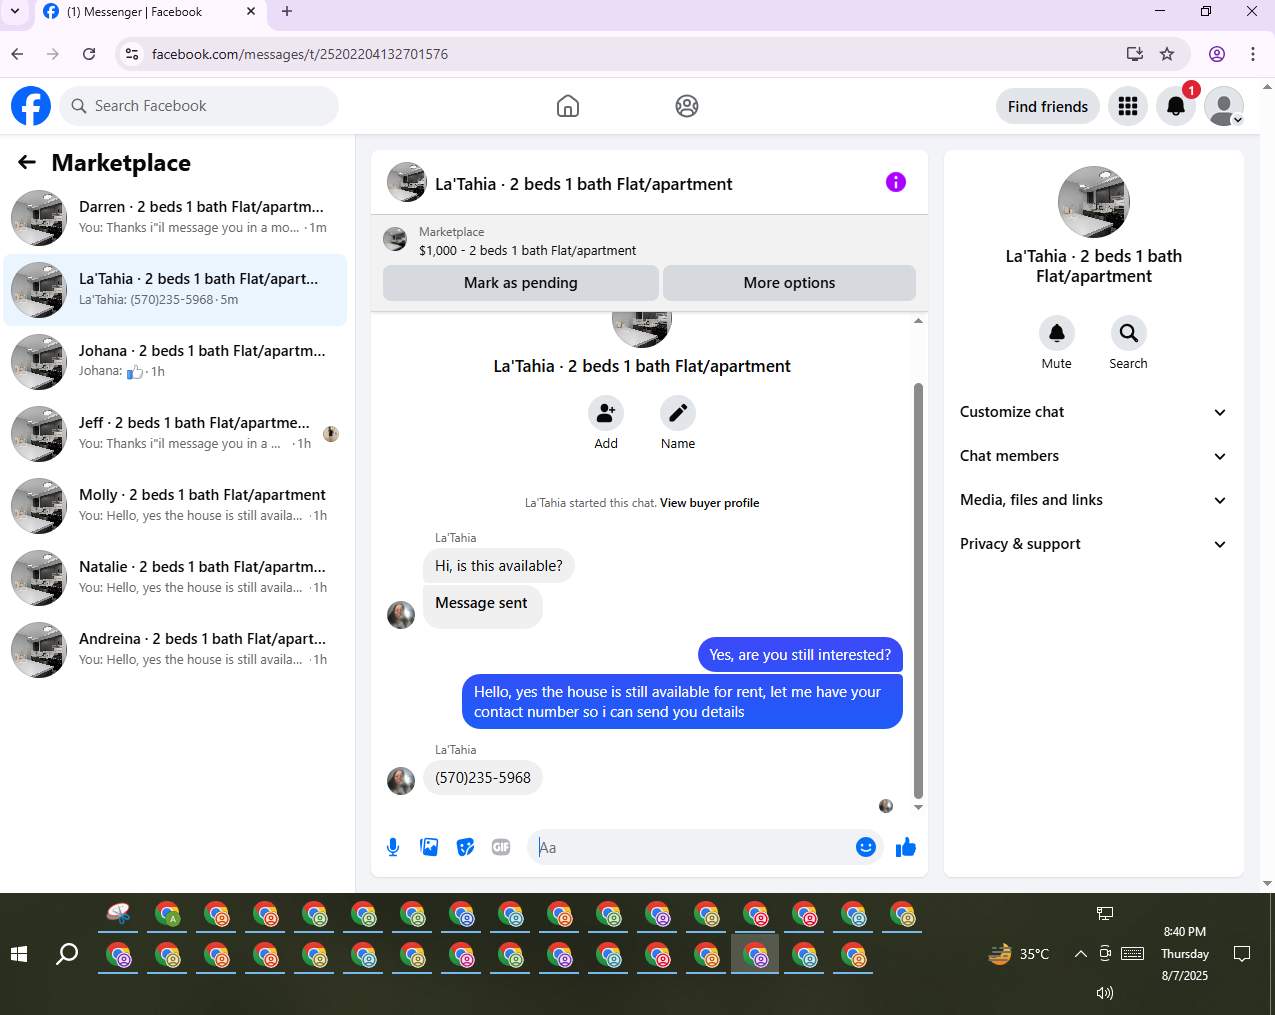Reload the page in browser toolbar

(x=89, y=54)
